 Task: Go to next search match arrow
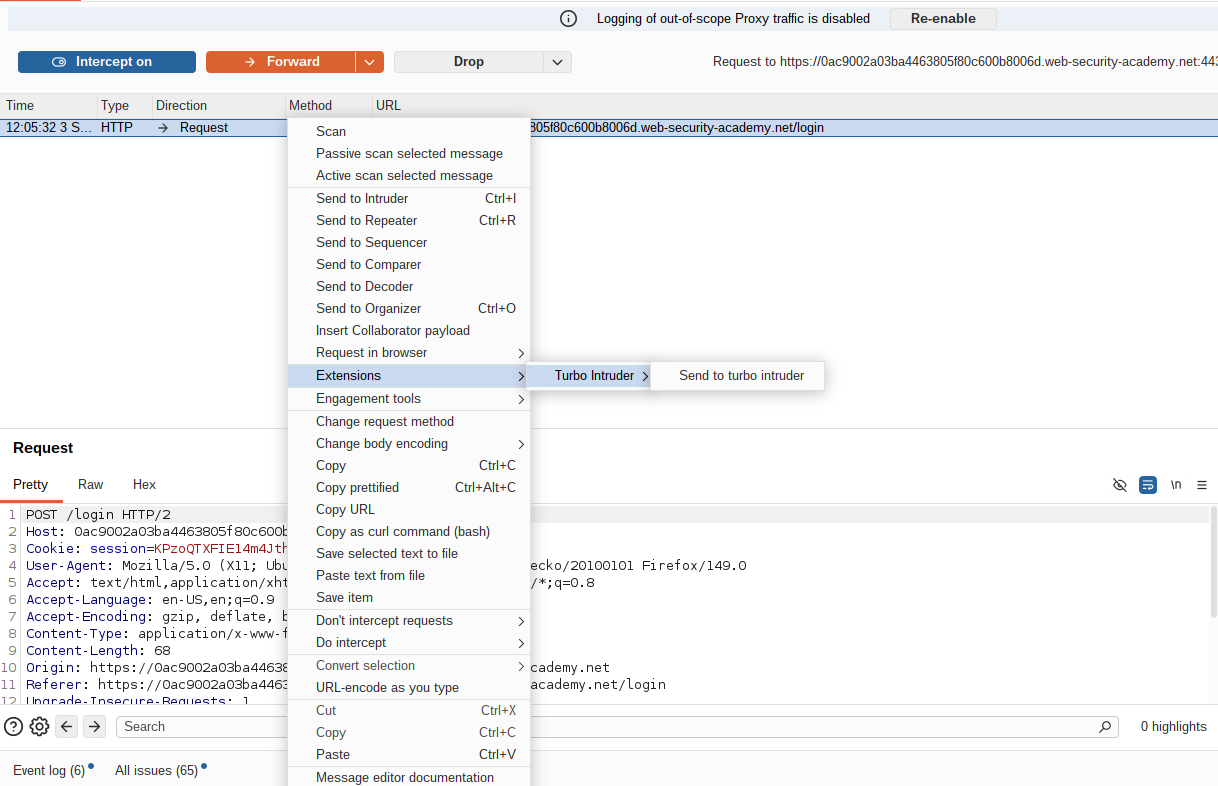94,727
